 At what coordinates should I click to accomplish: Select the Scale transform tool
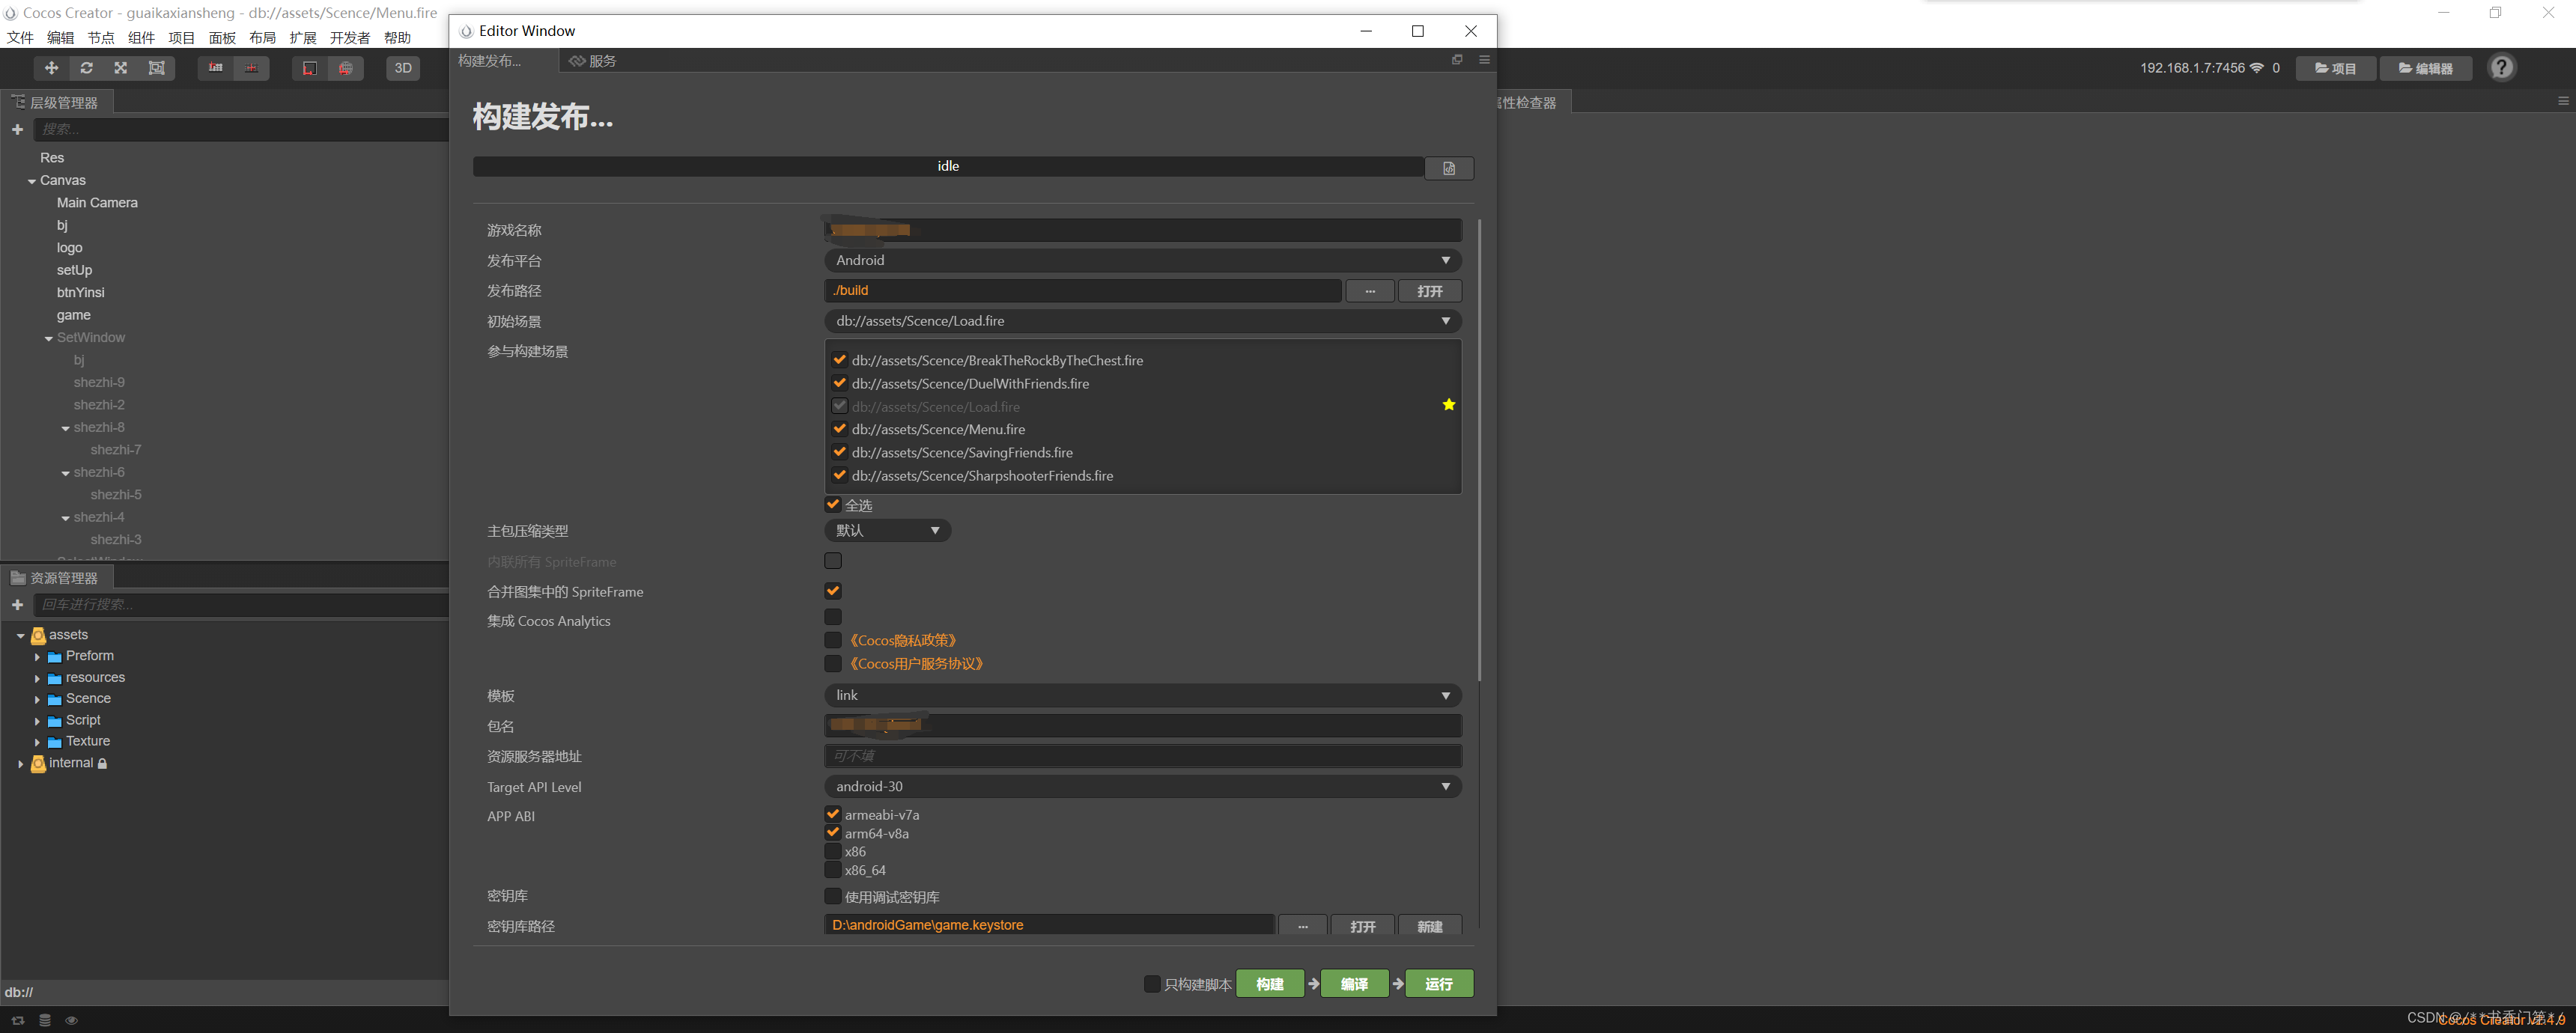tap(121, 68)
